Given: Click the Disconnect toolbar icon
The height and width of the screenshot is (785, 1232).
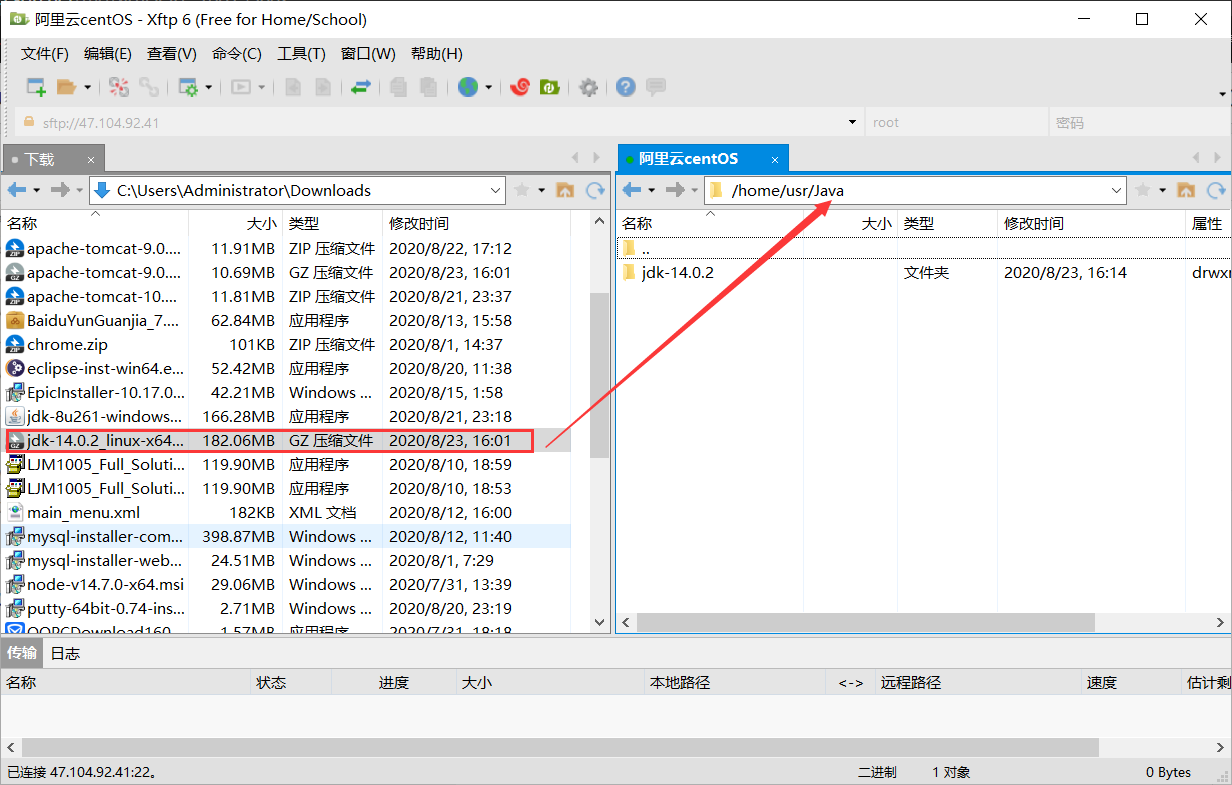Looking at the screenshot, I should [x=119, y=87].
